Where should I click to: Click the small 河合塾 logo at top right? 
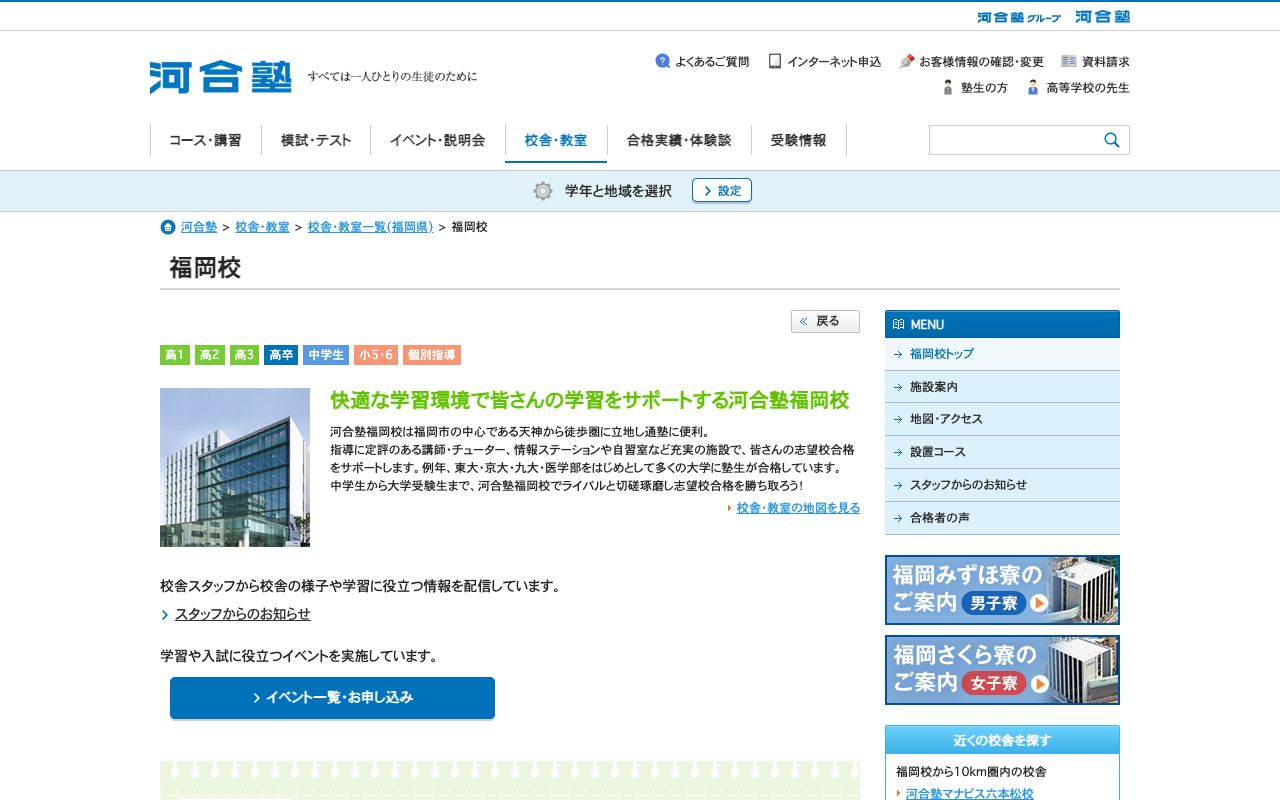(1102, 16)
